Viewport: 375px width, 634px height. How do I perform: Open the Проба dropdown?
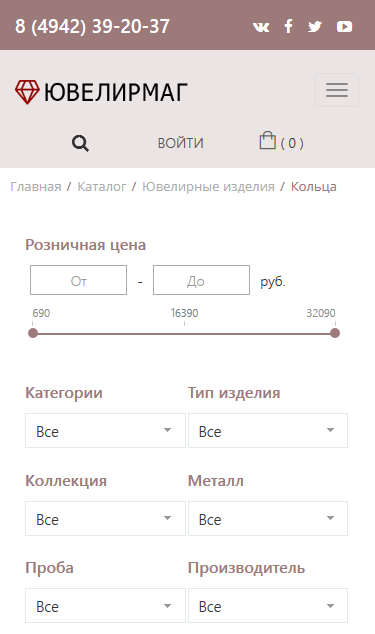tap(105, 606)
